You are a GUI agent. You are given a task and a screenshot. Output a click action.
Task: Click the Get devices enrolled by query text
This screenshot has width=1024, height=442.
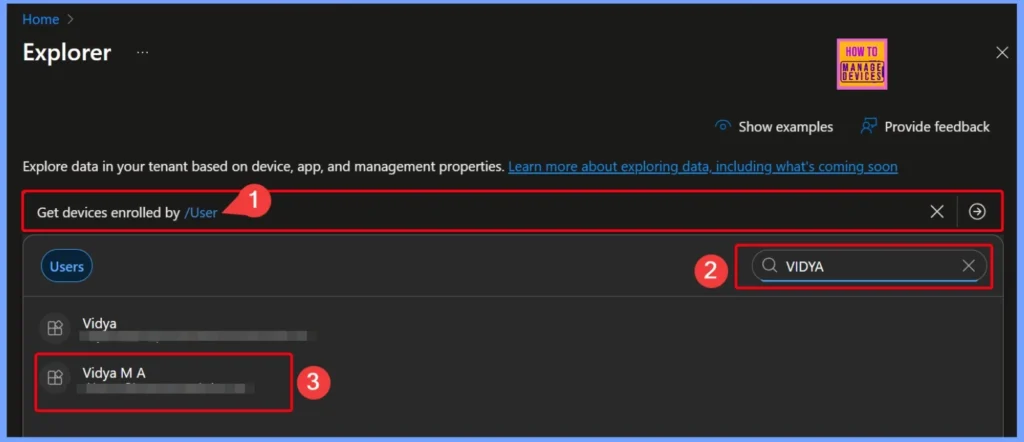(x=108, y=212)
